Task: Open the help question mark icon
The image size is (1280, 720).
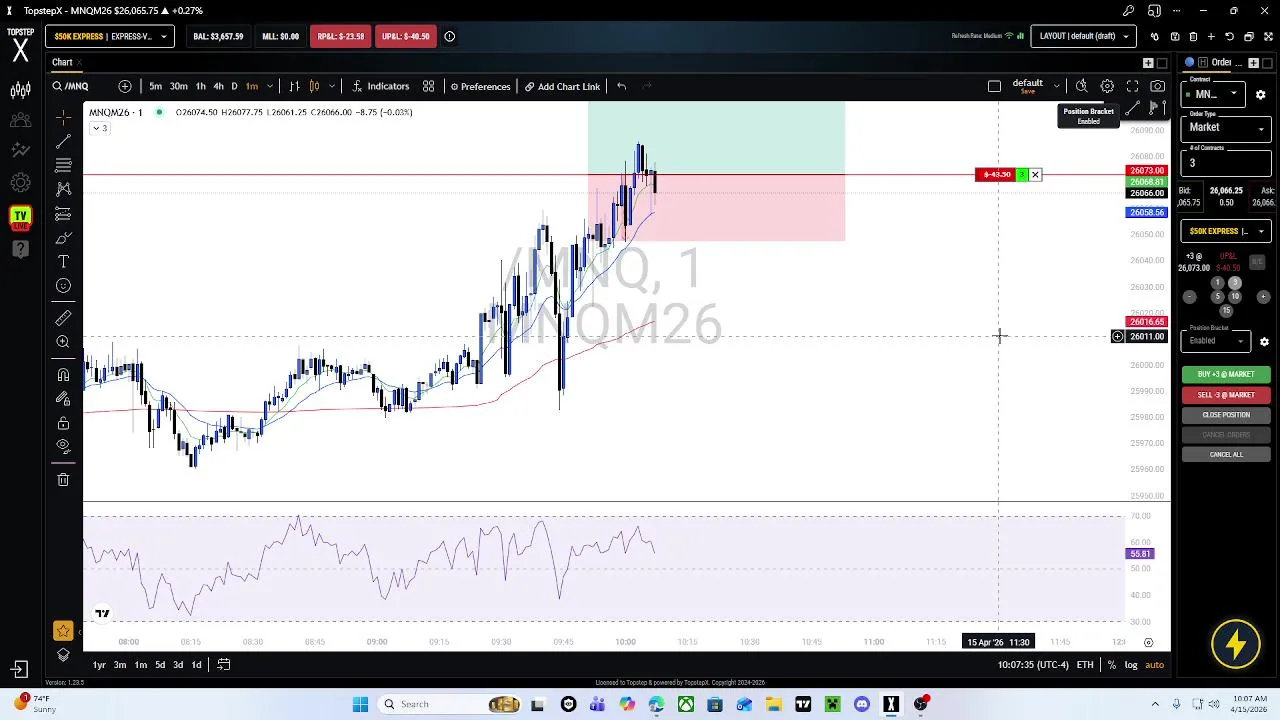Action: coord(20,249)
